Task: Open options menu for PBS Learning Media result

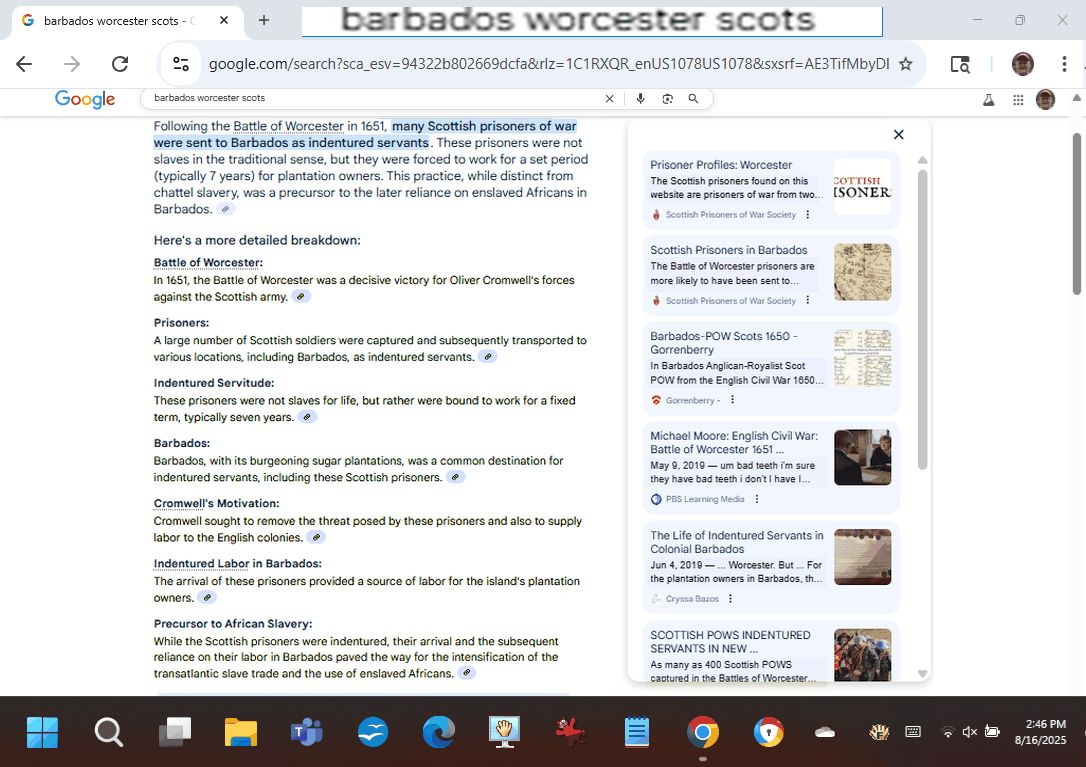Action: [756, 499]
